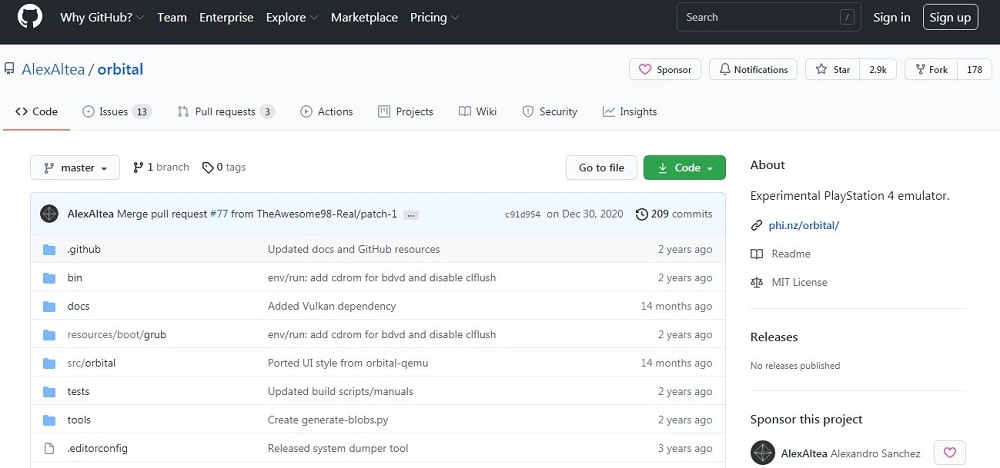Viewport: 1000px width, 468px height.
Task: Open GitHub home via Octocat logo
Action: 30,17
